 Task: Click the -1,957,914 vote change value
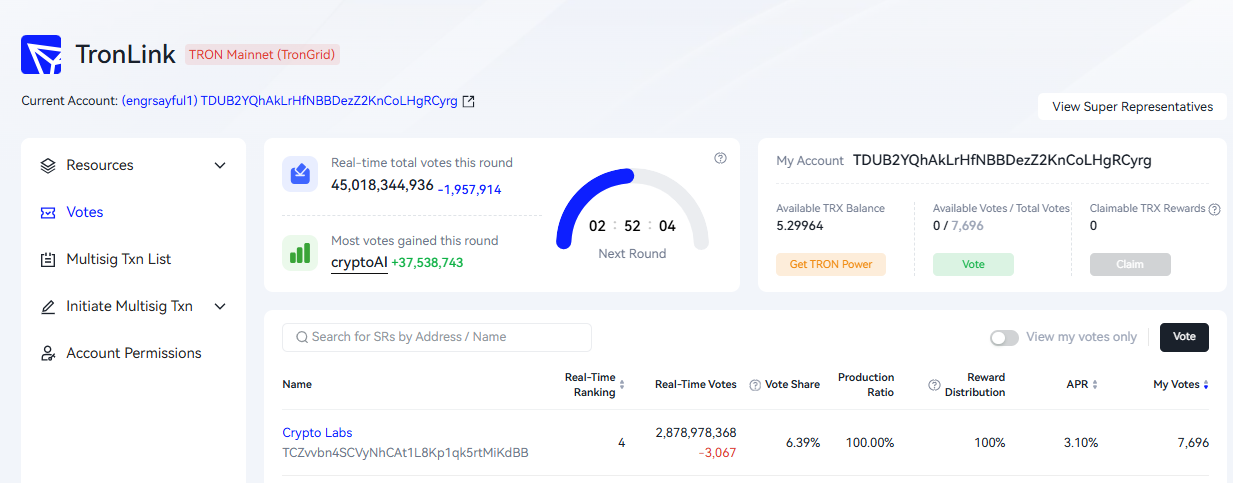(x=470, y=189)
